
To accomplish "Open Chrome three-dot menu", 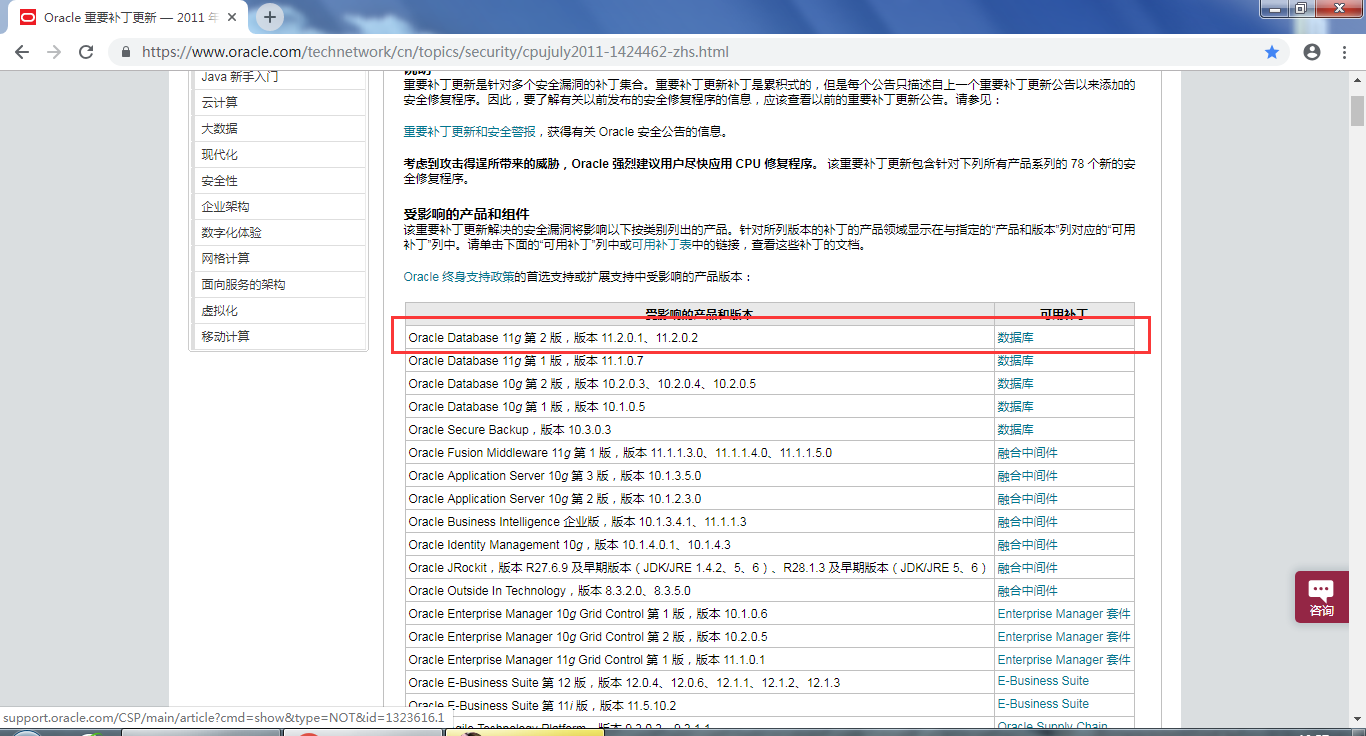I will (x=1344, y=52).
